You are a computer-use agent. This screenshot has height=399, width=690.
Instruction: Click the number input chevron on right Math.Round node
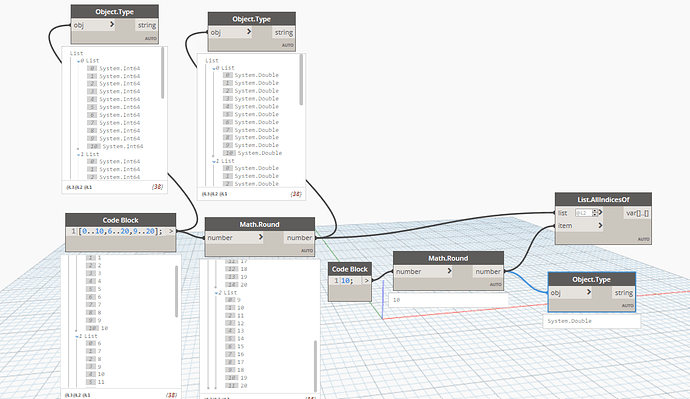[x=449, y=271]
